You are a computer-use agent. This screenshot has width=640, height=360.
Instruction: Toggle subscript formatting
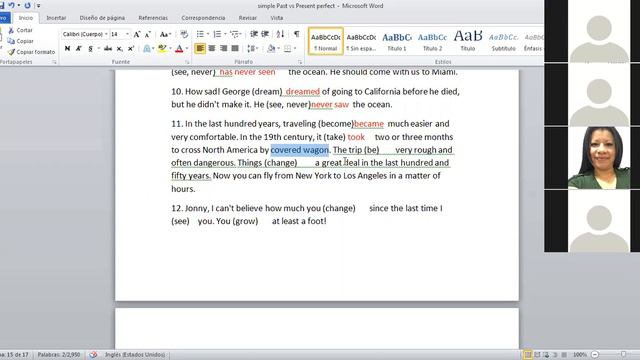(x=120, y=49)
